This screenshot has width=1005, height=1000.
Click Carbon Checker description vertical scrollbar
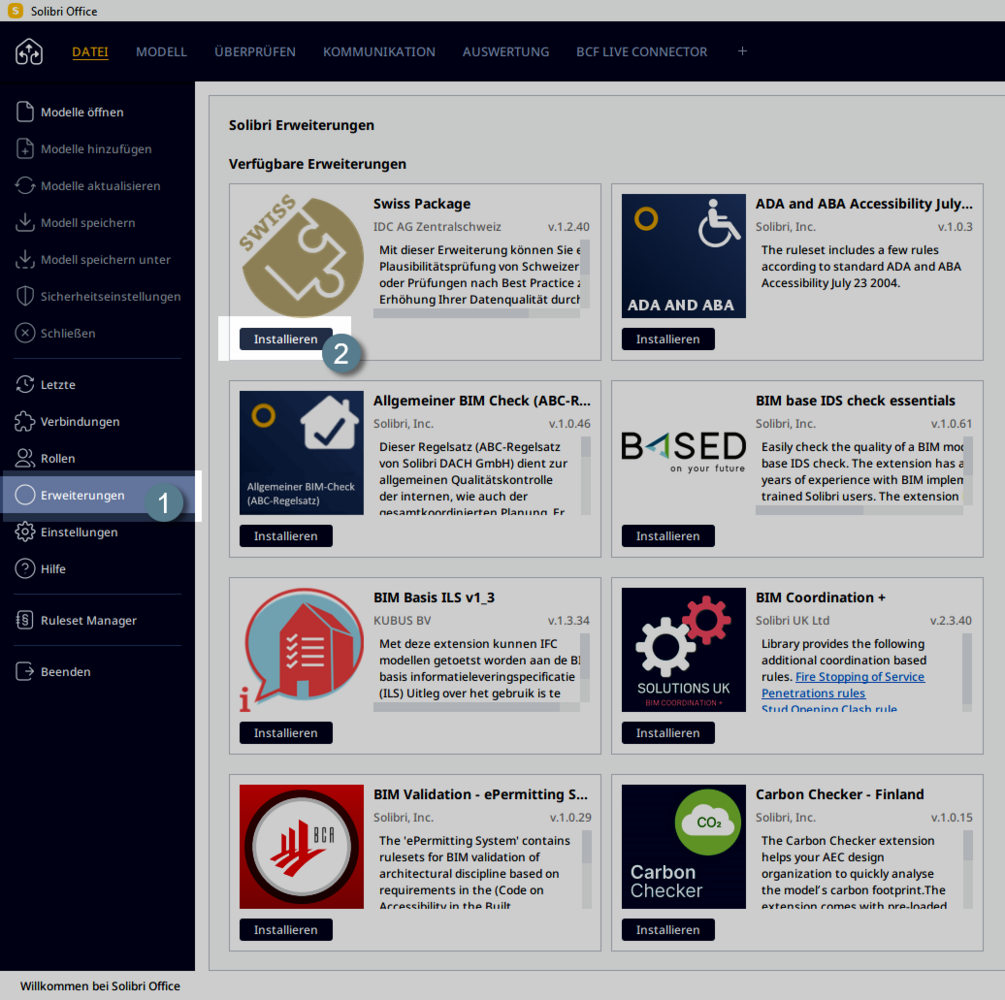click(968, 869)
